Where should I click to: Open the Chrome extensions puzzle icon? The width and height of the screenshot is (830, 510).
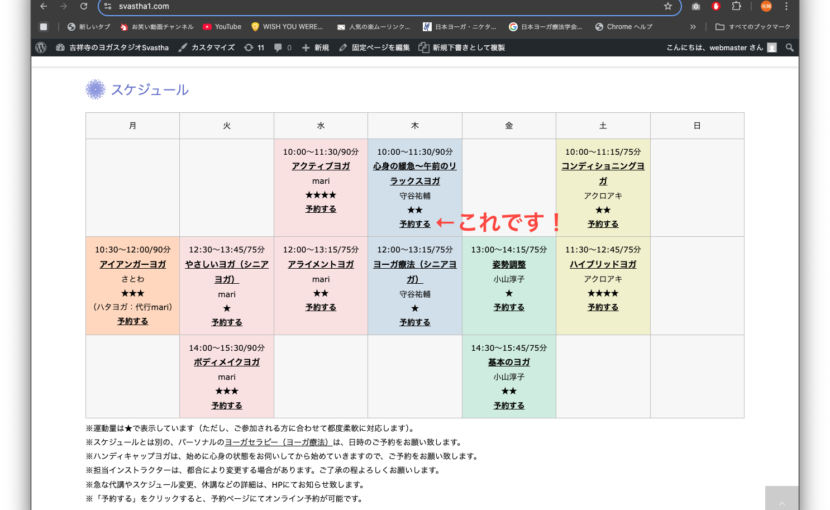tap(736, 6)
